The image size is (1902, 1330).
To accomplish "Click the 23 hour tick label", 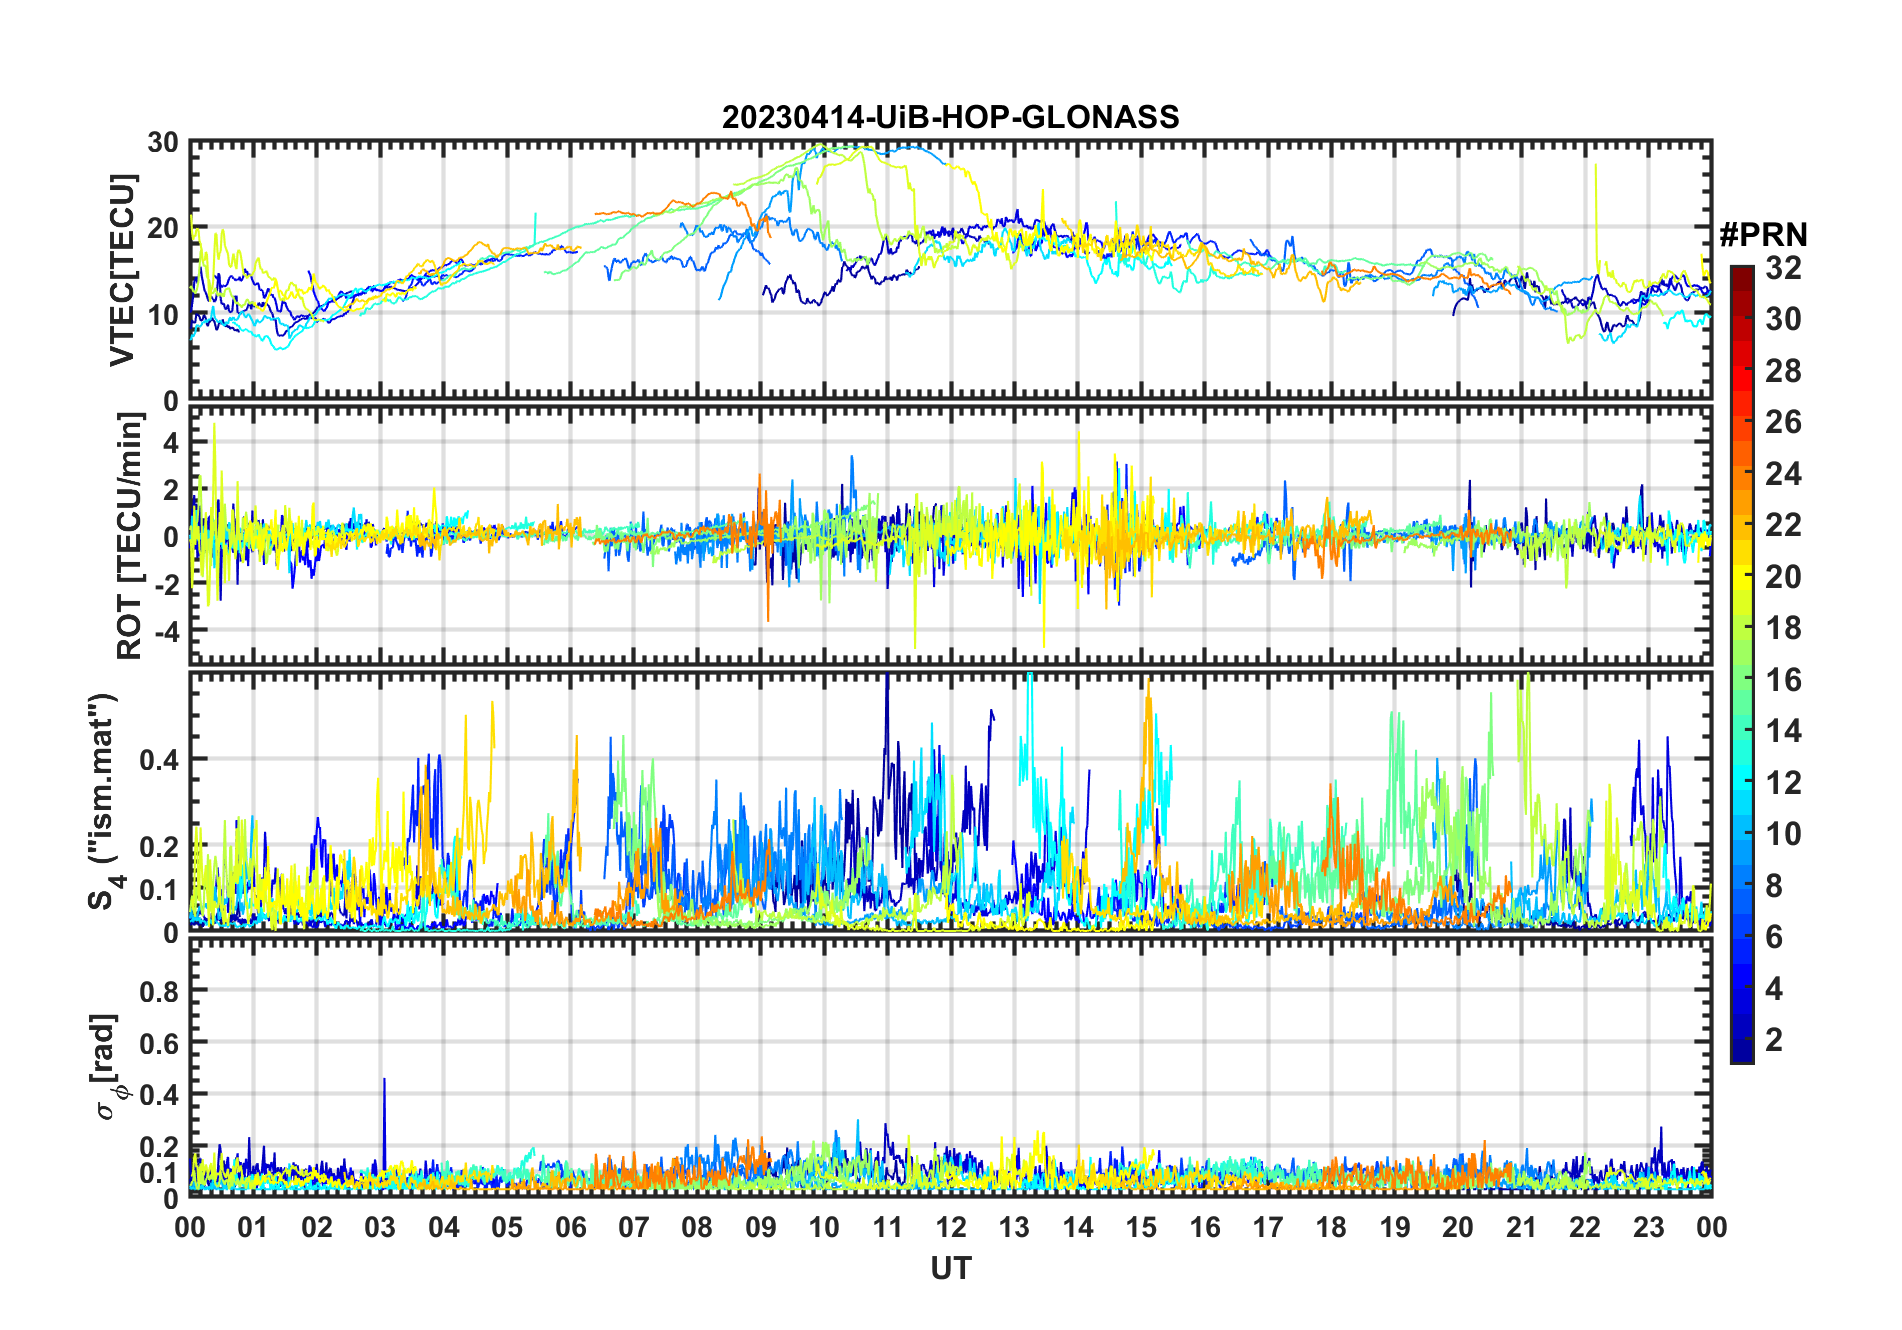I will pyautogui.click(x=1648, y=1227).
